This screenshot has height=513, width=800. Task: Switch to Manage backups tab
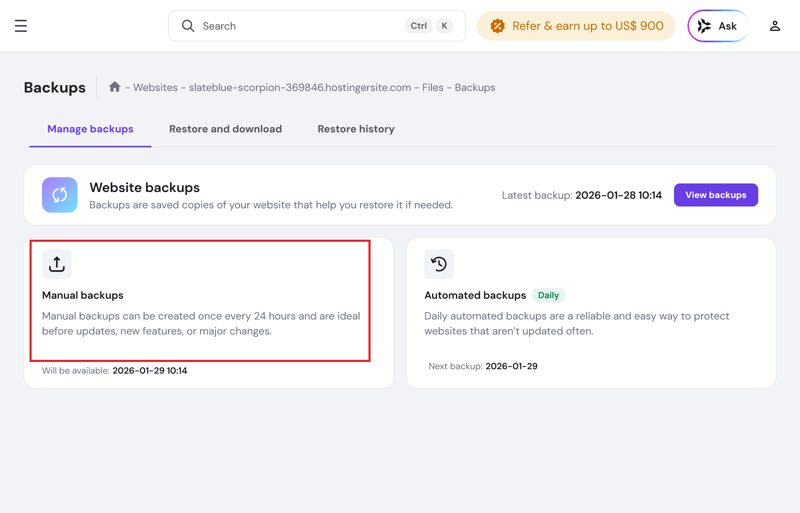pos(90,129)
